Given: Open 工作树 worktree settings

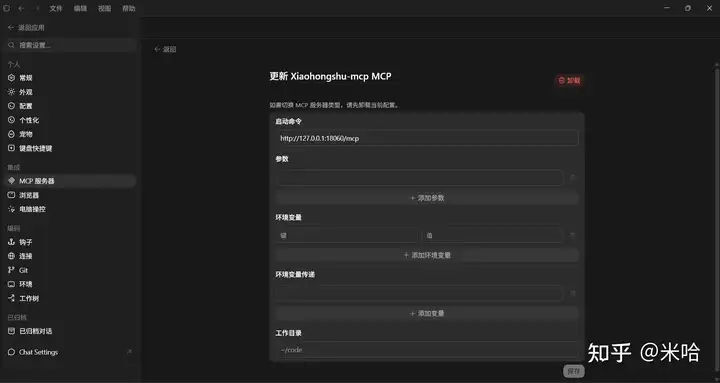Looking at the screenshot, I should pos(70,299).
